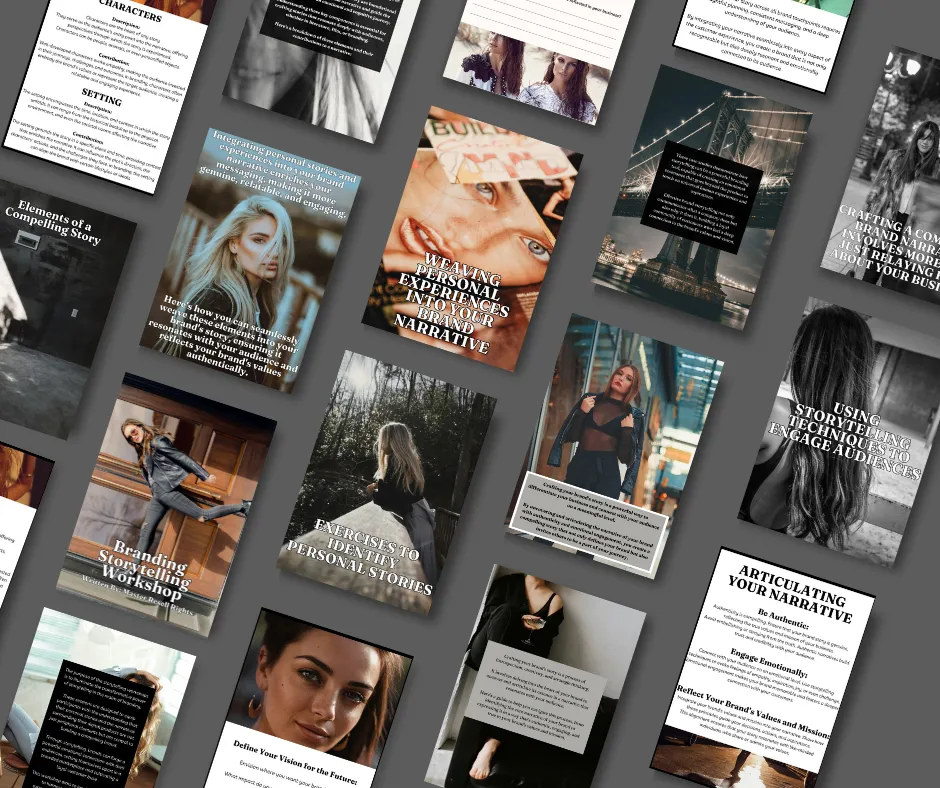
Task: Click the 'Written By: Master Resell Rights' line
Action: pyautogui.click(x=137, y=596)
